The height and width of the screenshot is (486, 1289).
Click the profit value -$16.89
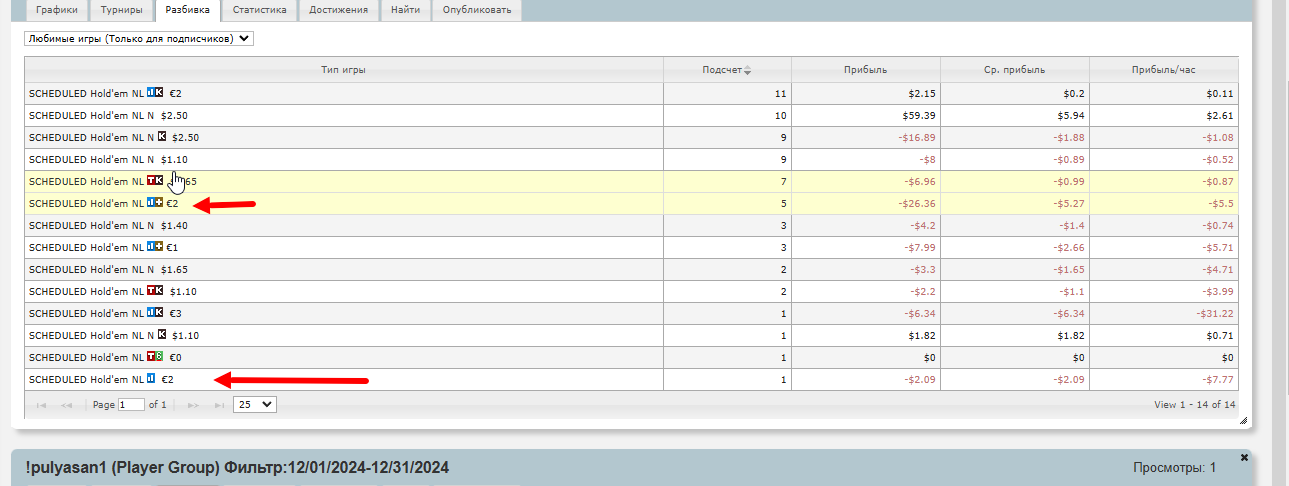click(916, 137)
